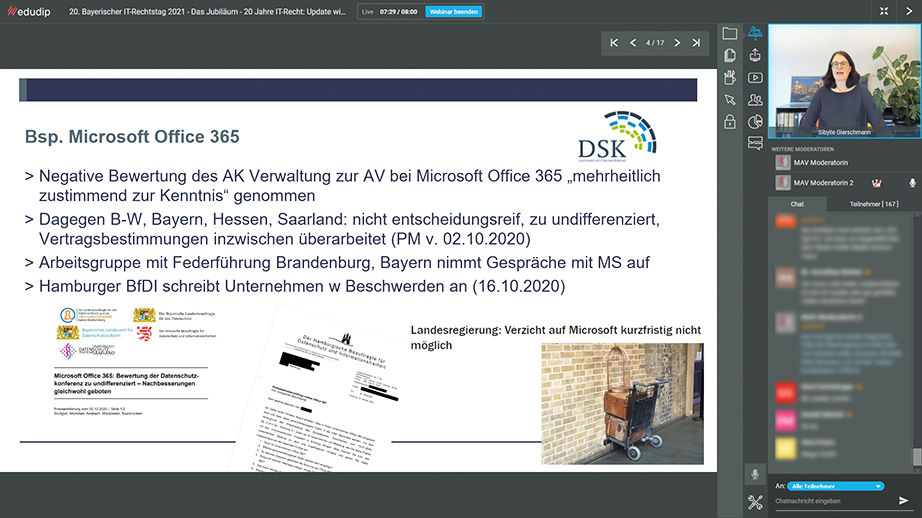Advance to the next slide
Screen dimensions: 922x518
coord(677,43)
